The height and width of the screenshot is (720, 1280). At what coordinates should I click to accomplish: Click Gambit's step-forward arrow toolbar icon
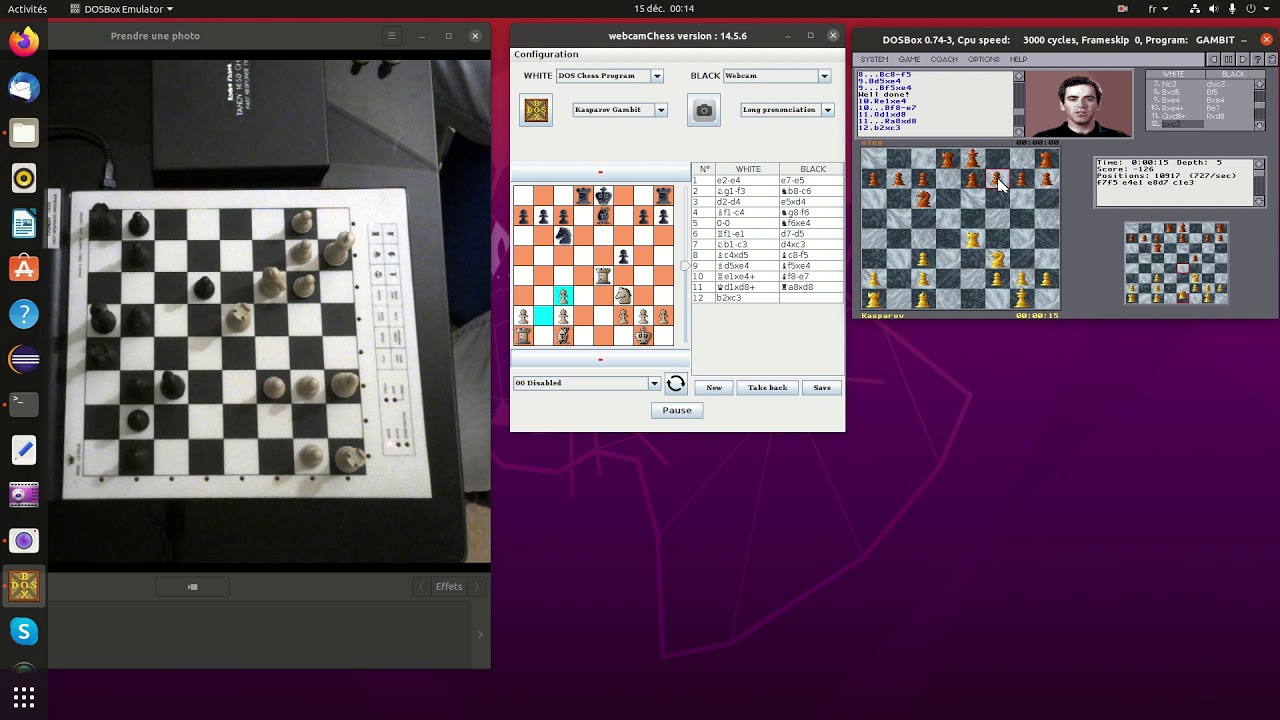pos(1243,59)
